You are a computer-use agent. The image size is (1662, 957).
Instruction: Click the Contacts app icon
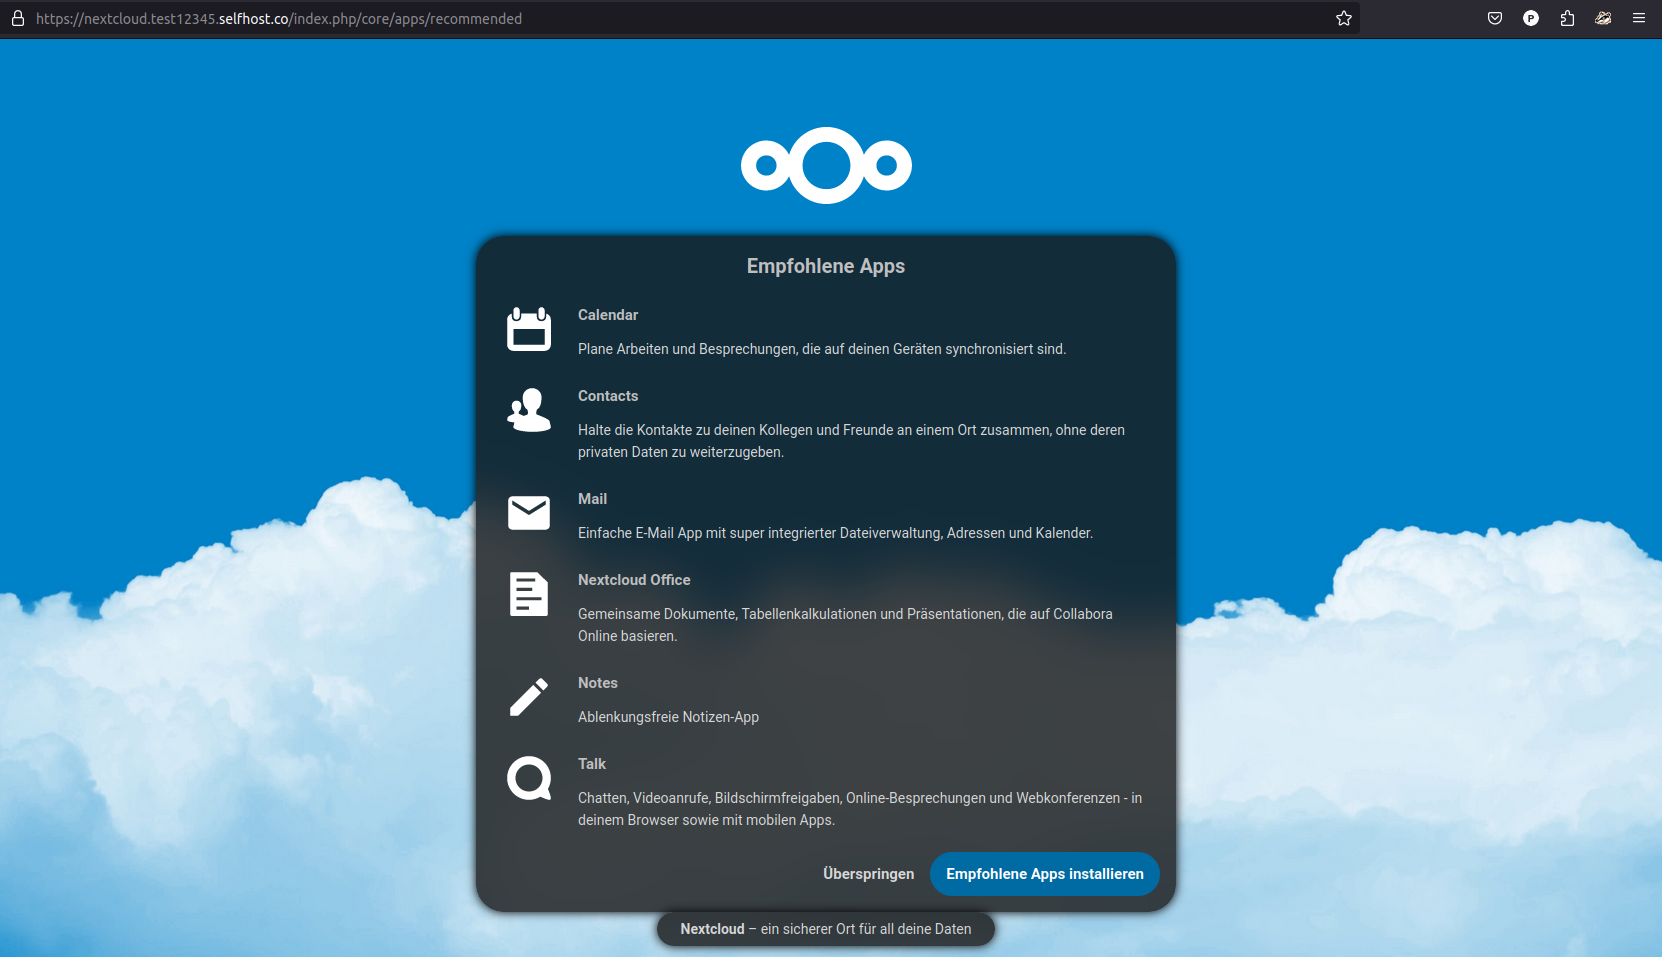tap(528, 410)
